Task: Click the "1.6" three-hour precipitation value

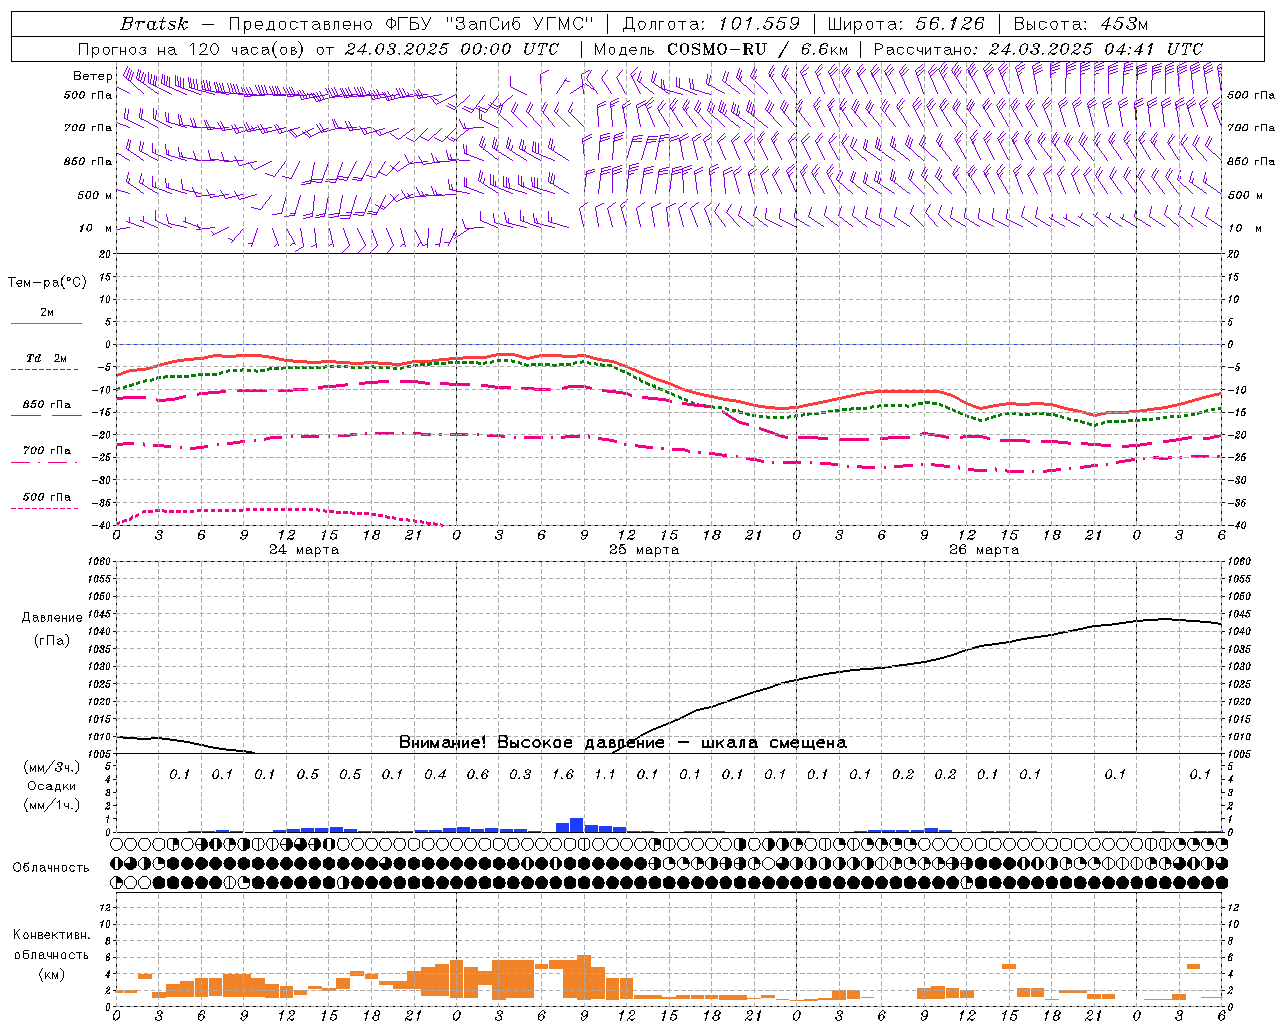Action: [x=563, y=774]
